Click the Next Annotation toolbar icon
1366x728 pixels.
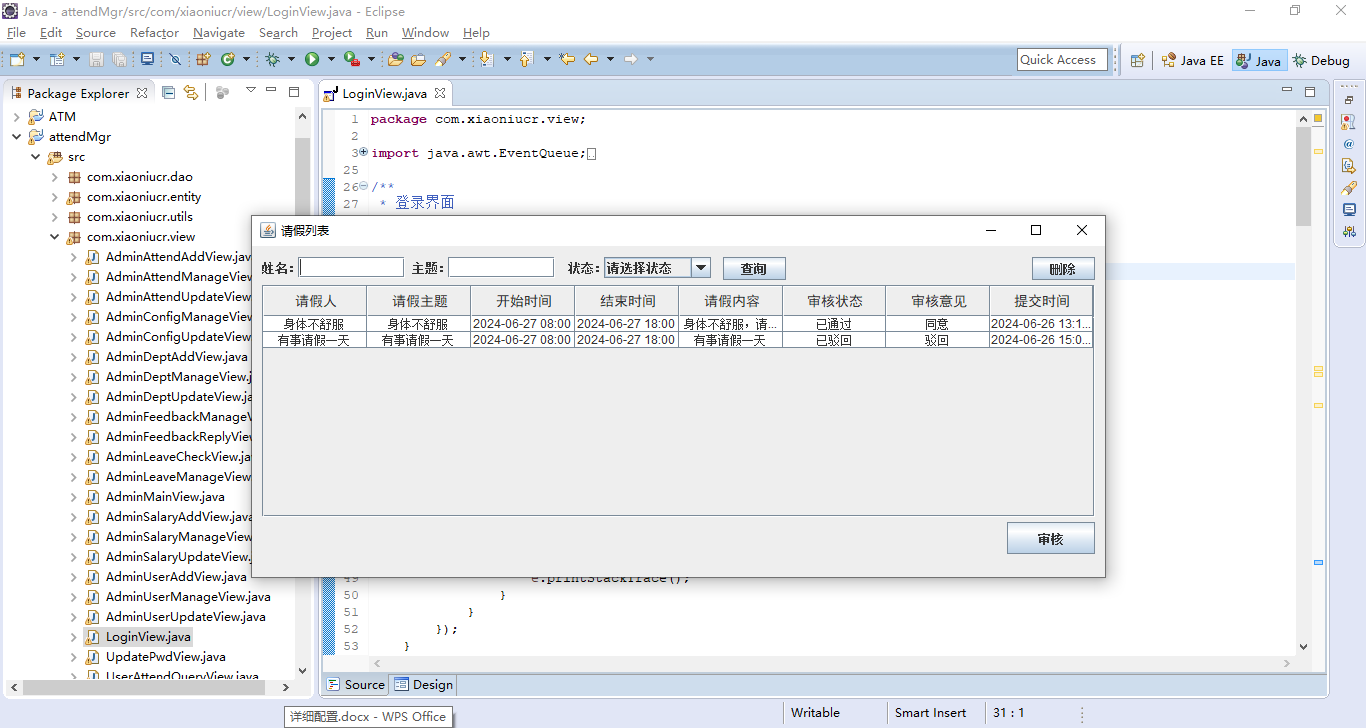point(487,60)
